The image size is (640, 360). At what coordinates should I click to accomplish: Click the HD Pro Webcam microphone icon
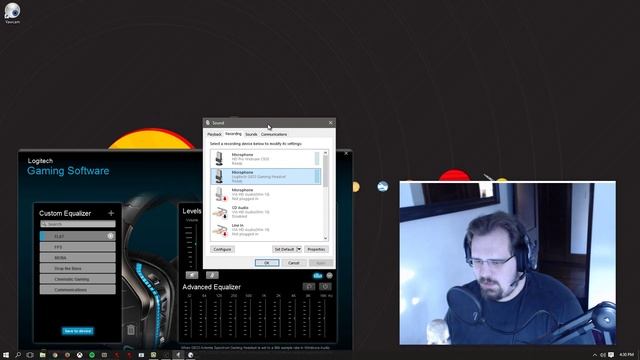coord(219,158)
